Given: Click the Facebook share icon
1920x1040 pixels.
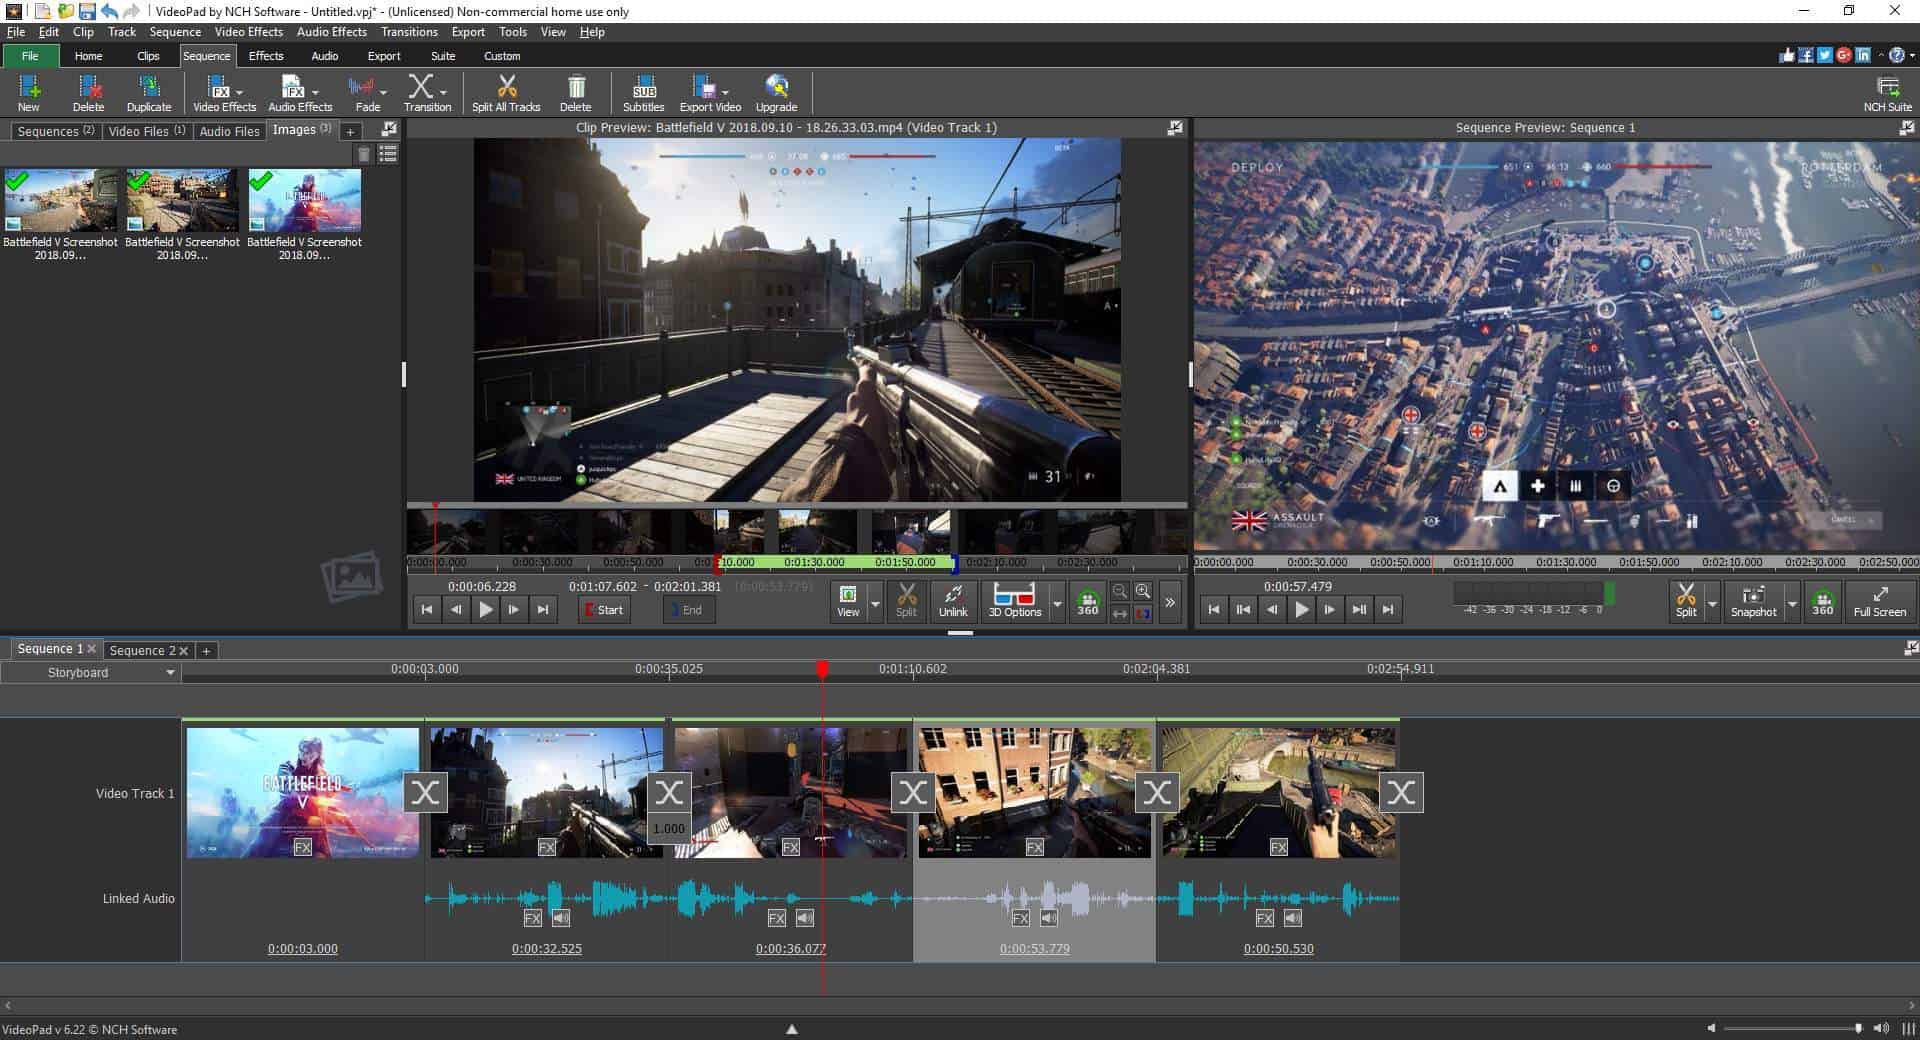Looking at the screenshot, I should pyautogui.click(x=1806, y=56).
